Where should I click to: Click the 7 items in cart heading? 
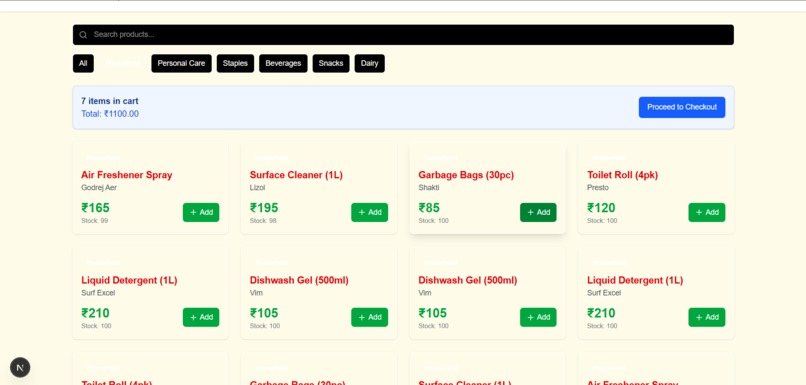click(x=109, y=101)
